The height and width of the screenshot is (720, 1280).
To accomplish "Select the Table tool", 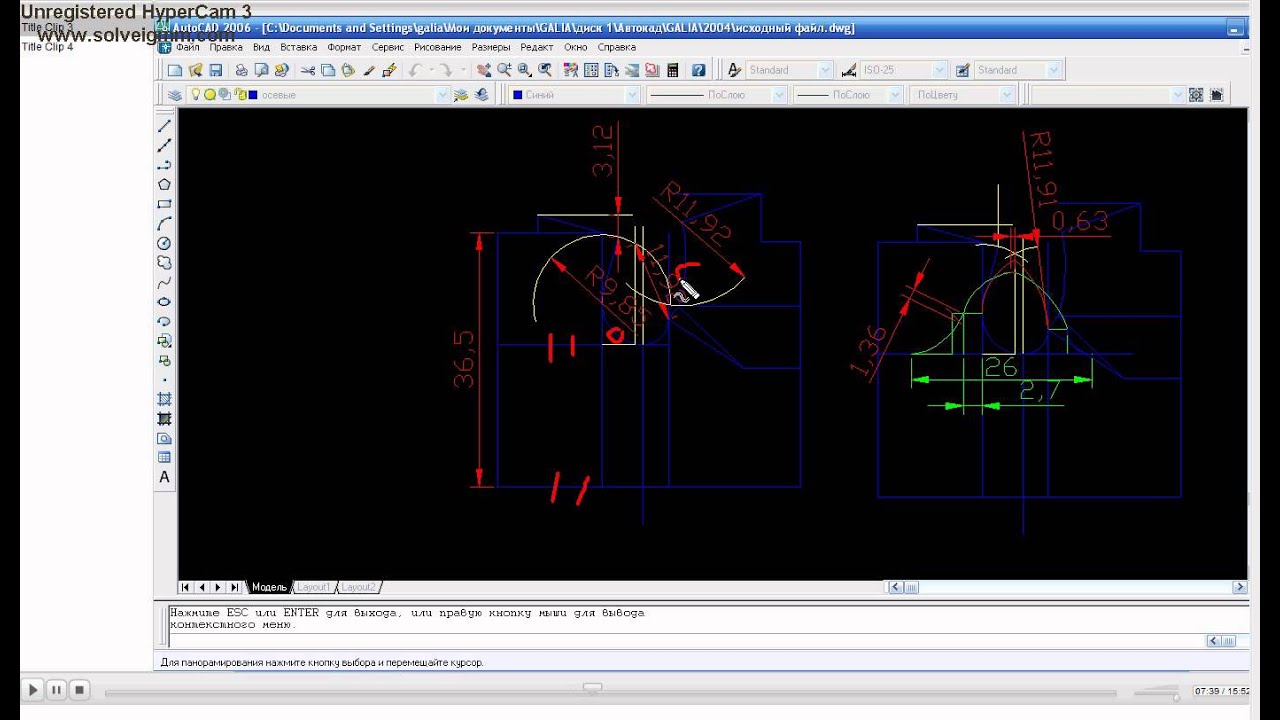I will point(165,457).
